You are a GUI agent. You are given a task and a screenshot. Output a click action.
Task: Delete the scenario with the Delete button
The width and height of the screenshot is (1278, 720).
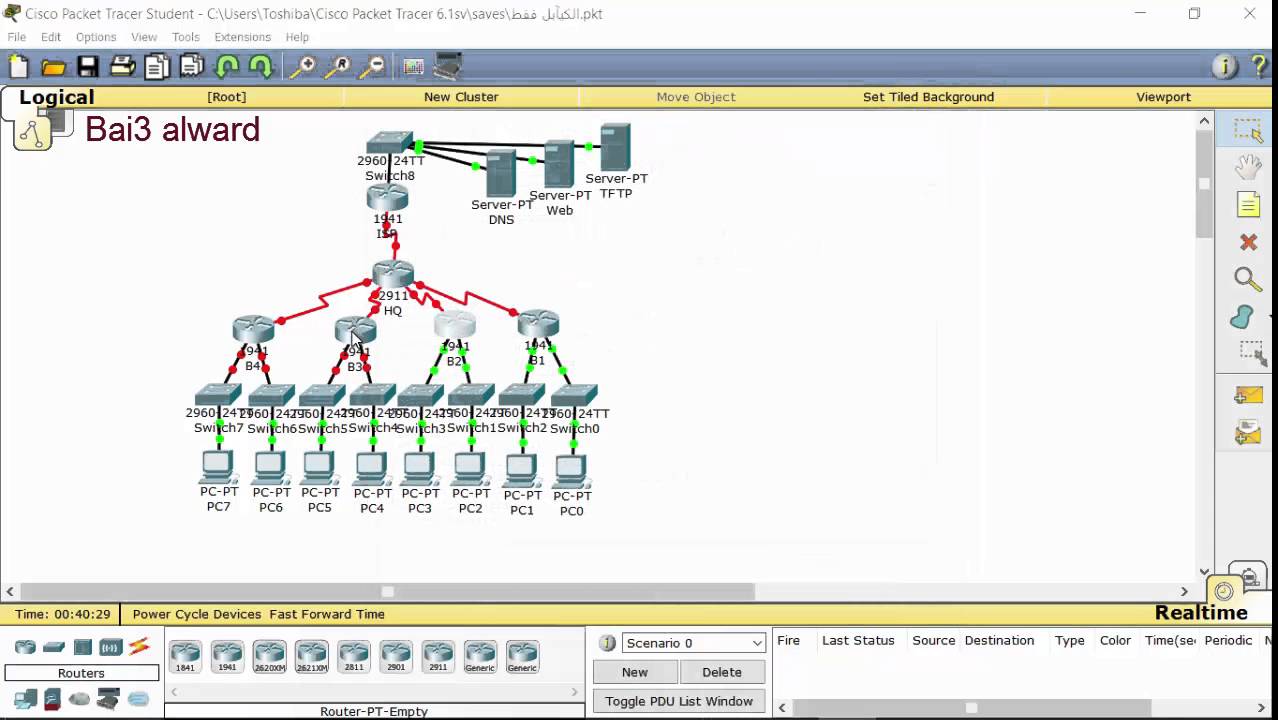(x=722, y=672)
